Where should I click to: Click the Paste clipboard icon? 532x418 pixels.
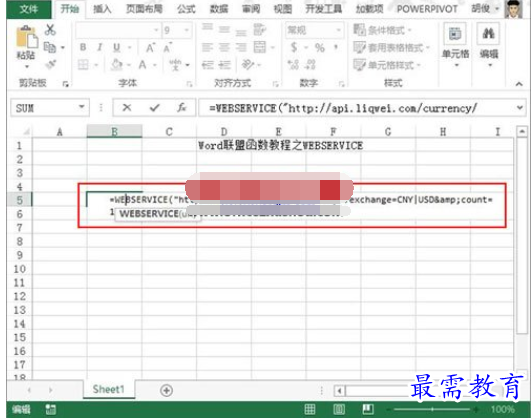(x=26, y=37)
